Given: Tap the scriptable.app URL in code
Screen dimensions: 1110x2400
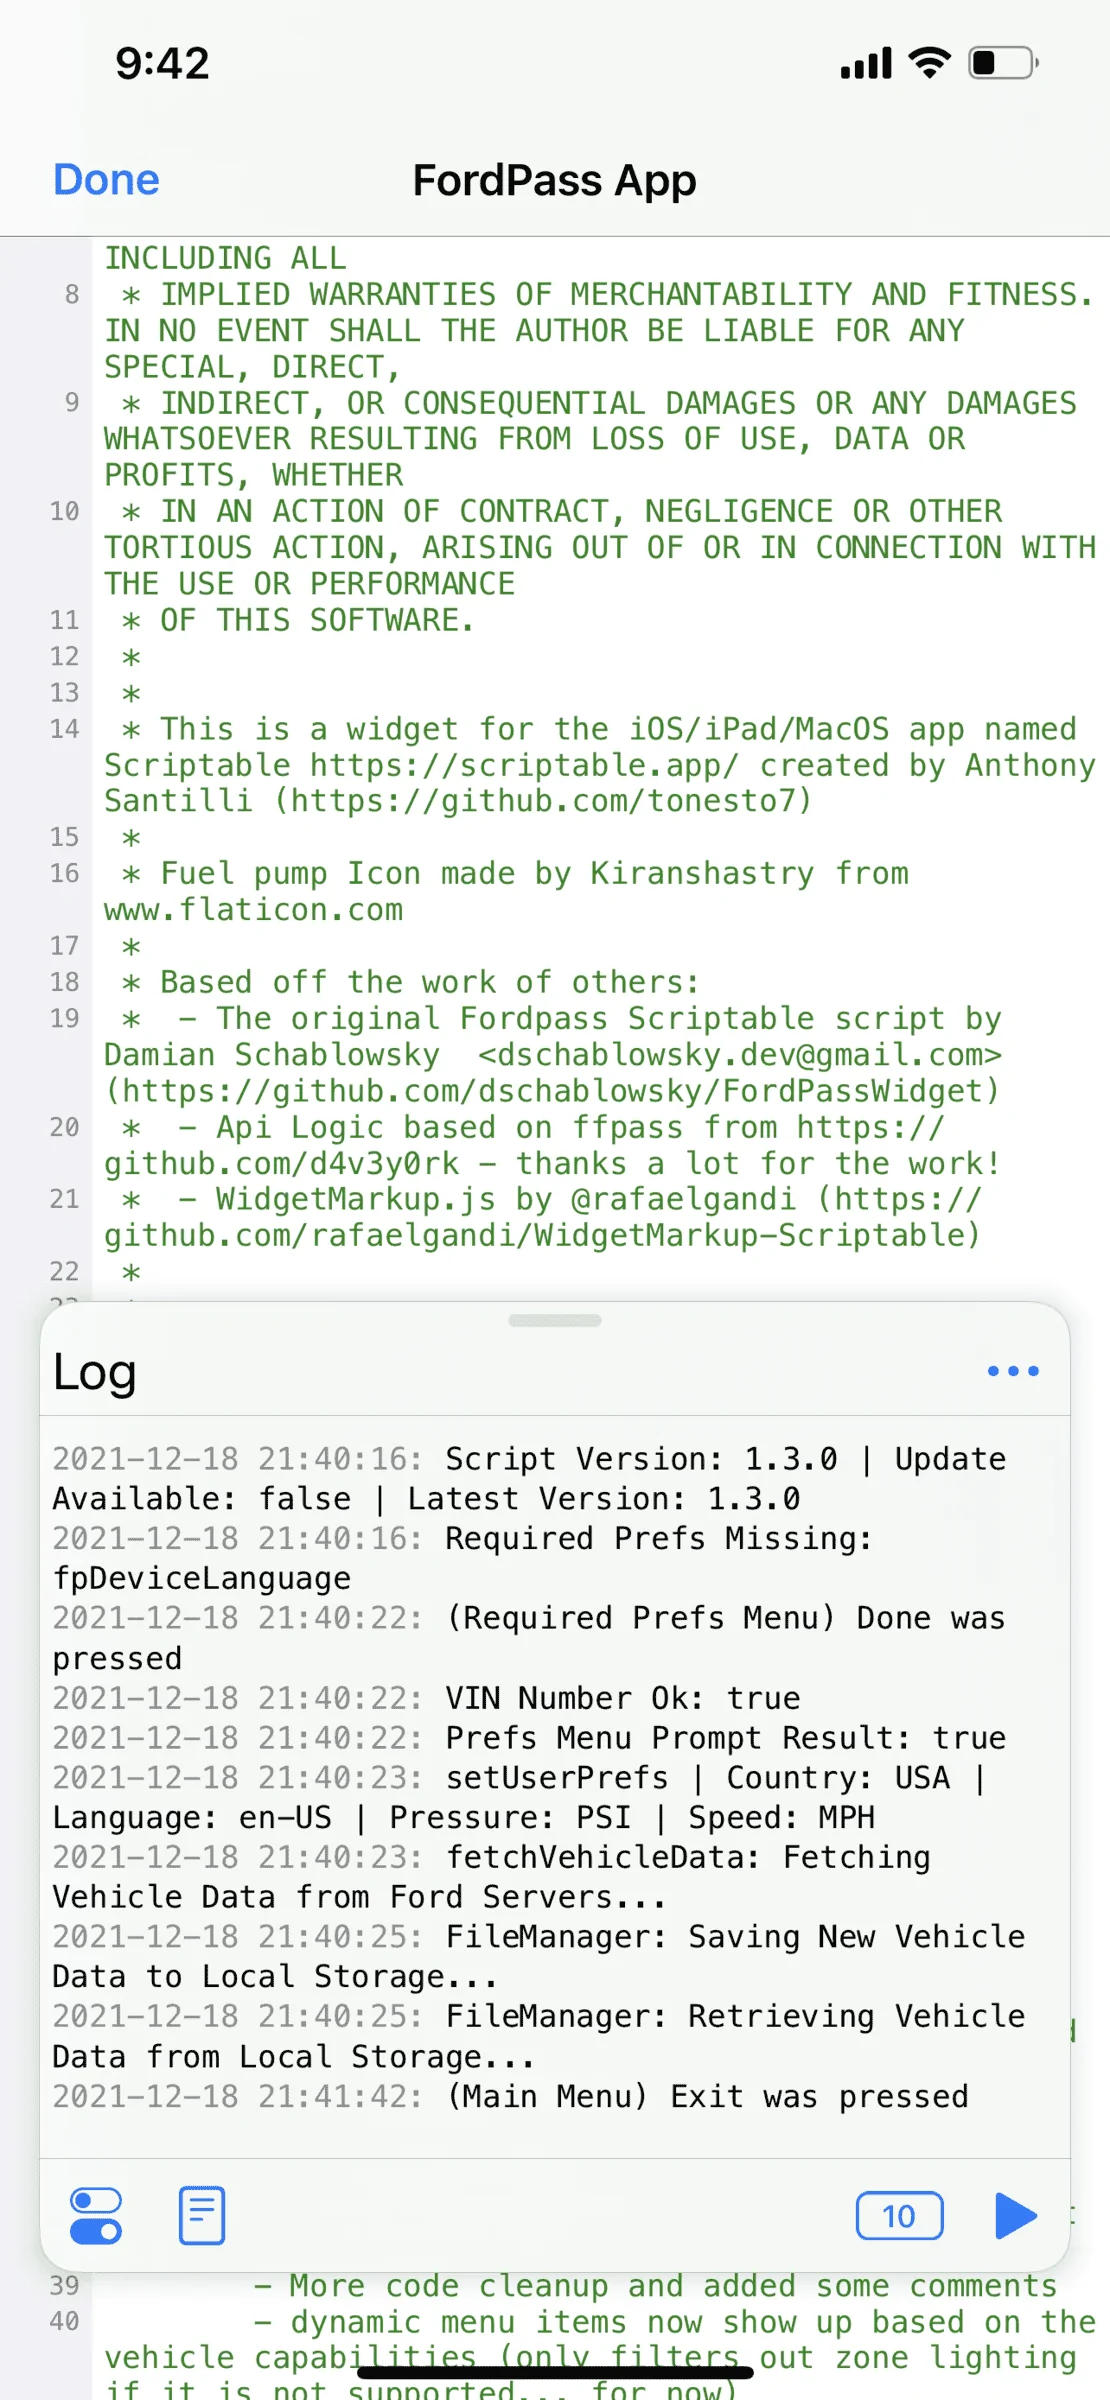Looking at the screenshot, I should [x=524, y=765].
